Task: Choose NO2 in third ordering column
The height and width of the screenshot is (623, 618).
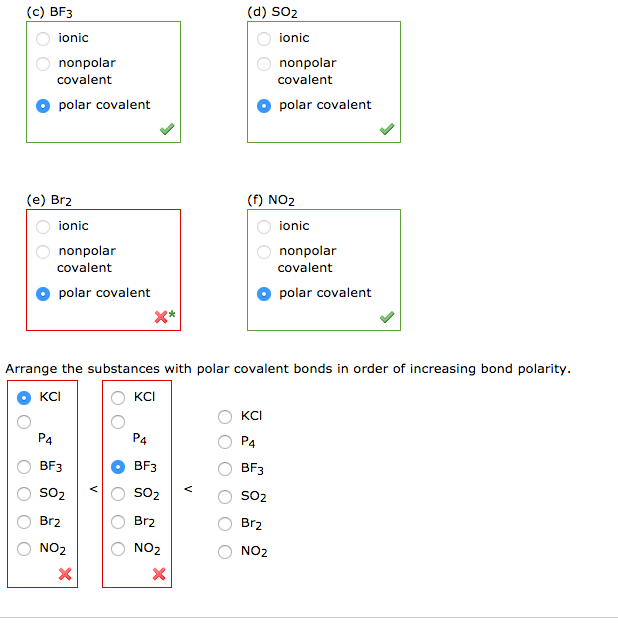Action: point(226,551)
